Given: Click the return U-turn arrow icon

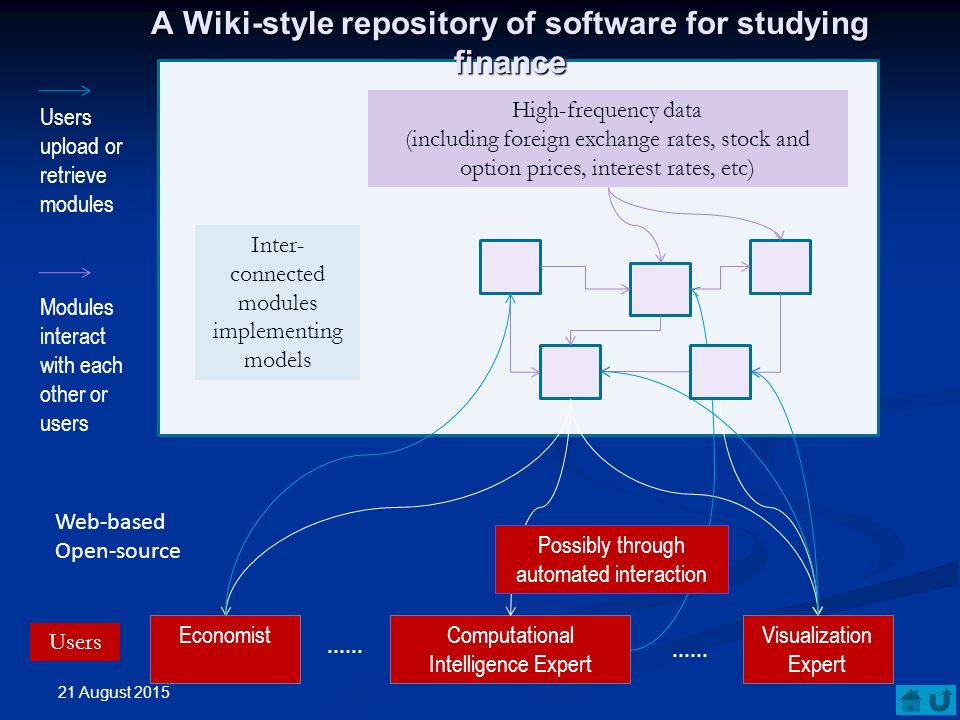Looking at the screenshot, I should coord(940,700).
